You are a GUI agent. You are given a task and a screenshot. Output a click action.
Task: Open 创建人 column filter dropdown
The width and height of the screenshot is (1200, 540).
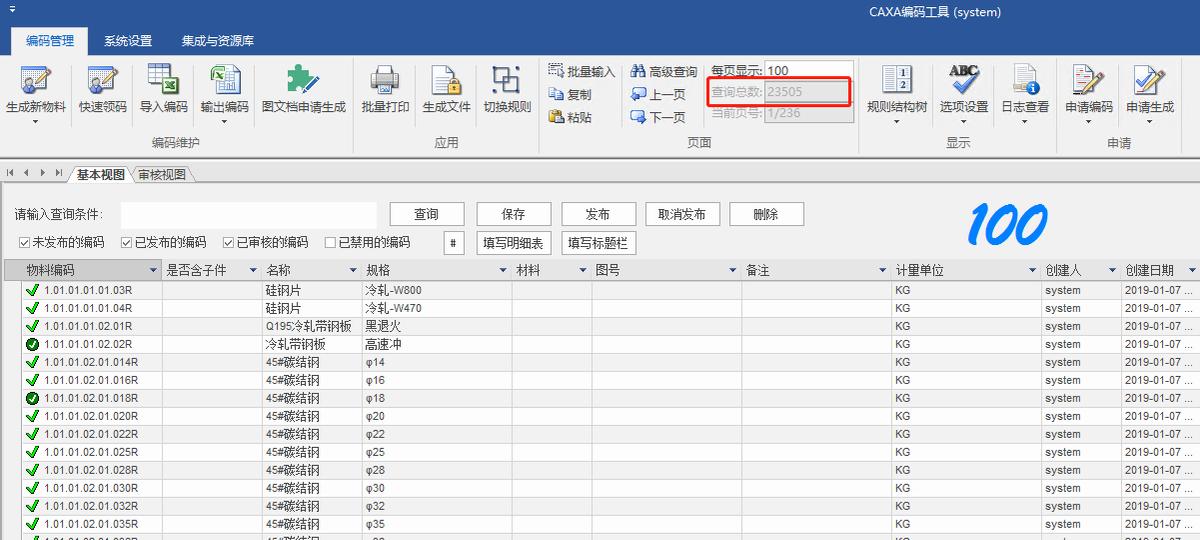(x=1113, y=271)
